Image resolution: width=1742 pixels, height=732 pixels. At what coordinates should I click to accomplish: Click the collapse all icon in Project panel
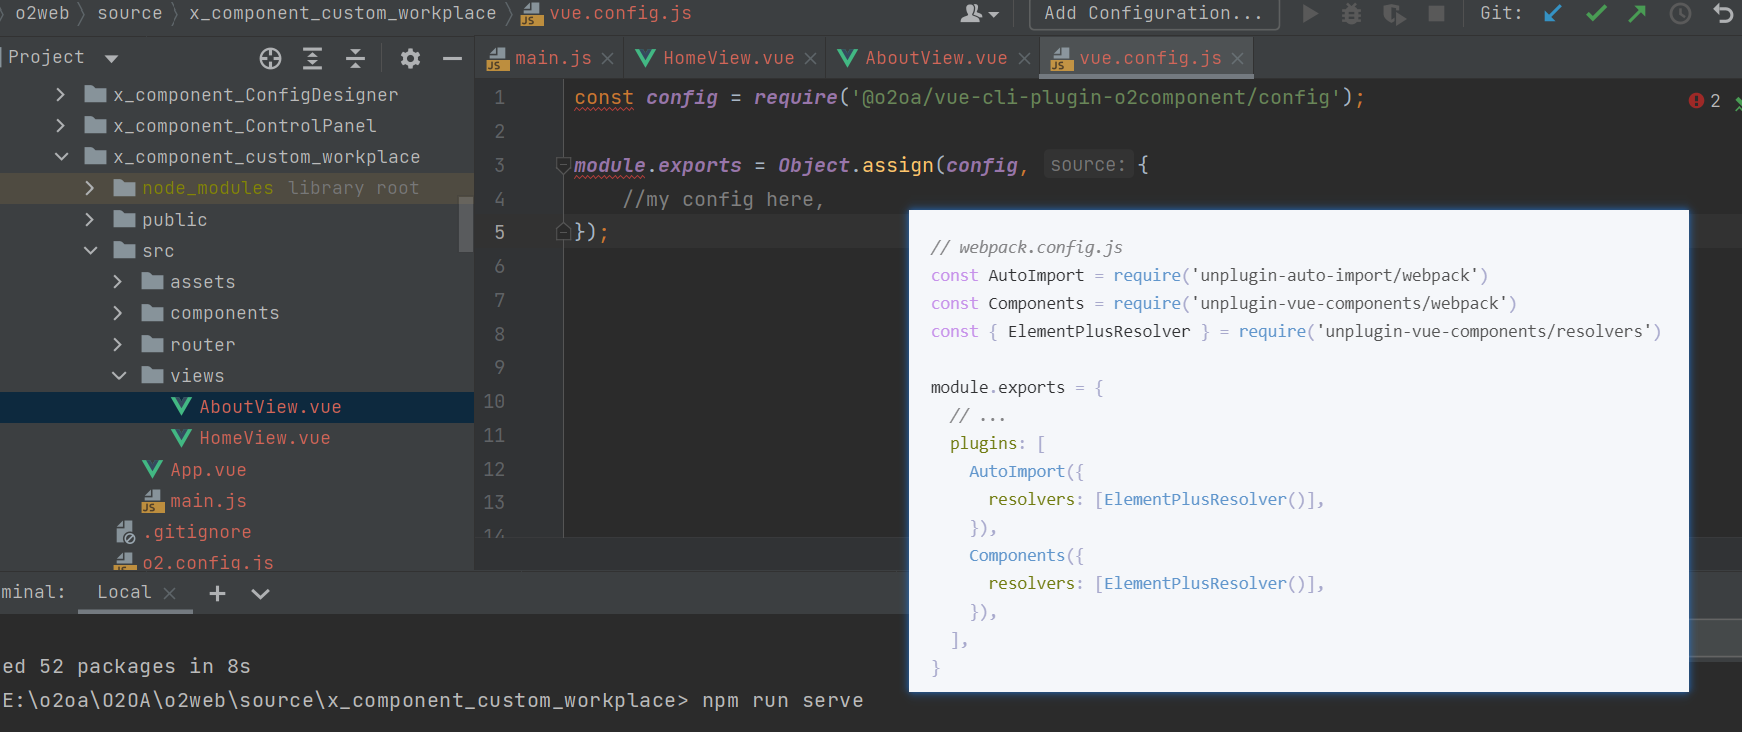coord(355,59)
